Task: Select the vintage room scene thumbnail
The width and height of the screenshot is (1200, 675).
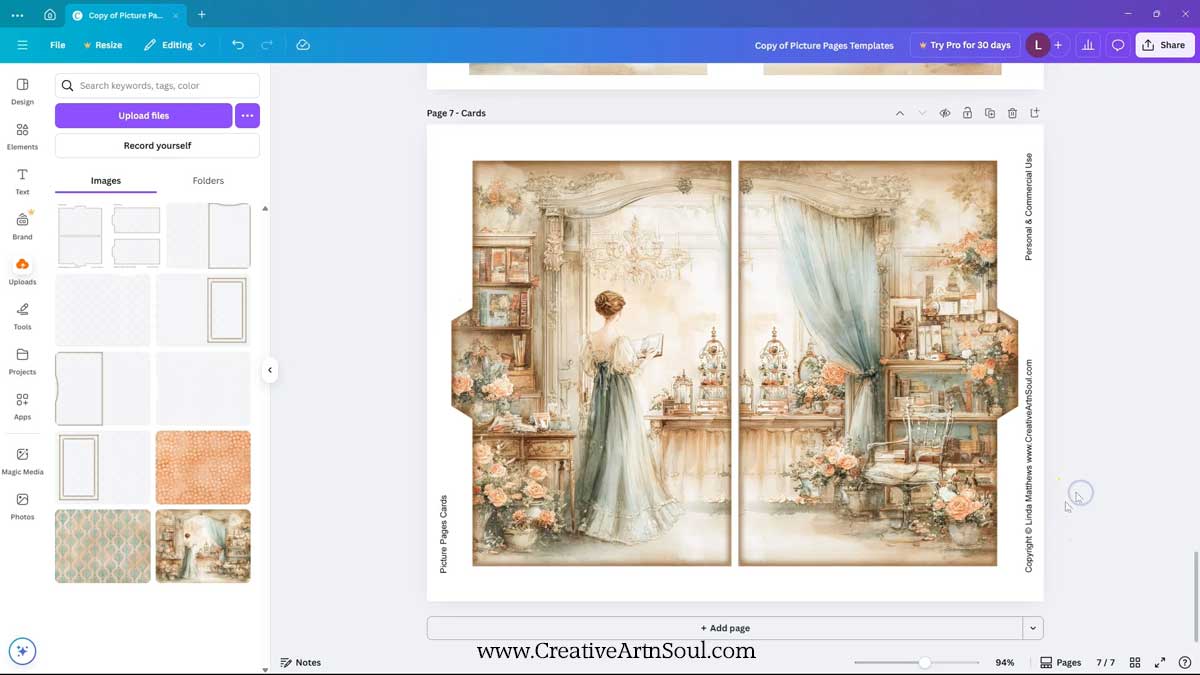Action: (203, 546)
